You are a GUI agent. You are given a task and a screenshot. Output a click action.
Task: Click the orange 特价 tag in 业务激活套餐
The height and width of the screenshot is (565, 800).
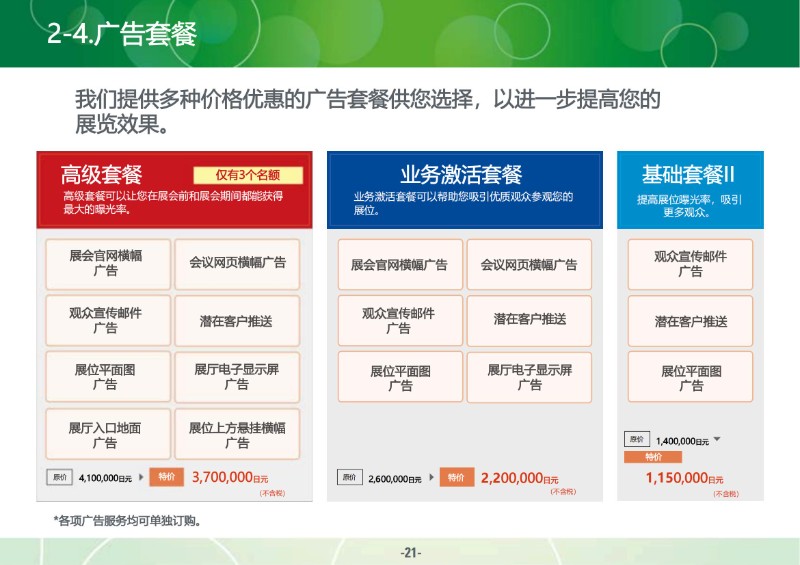[455, 478]
